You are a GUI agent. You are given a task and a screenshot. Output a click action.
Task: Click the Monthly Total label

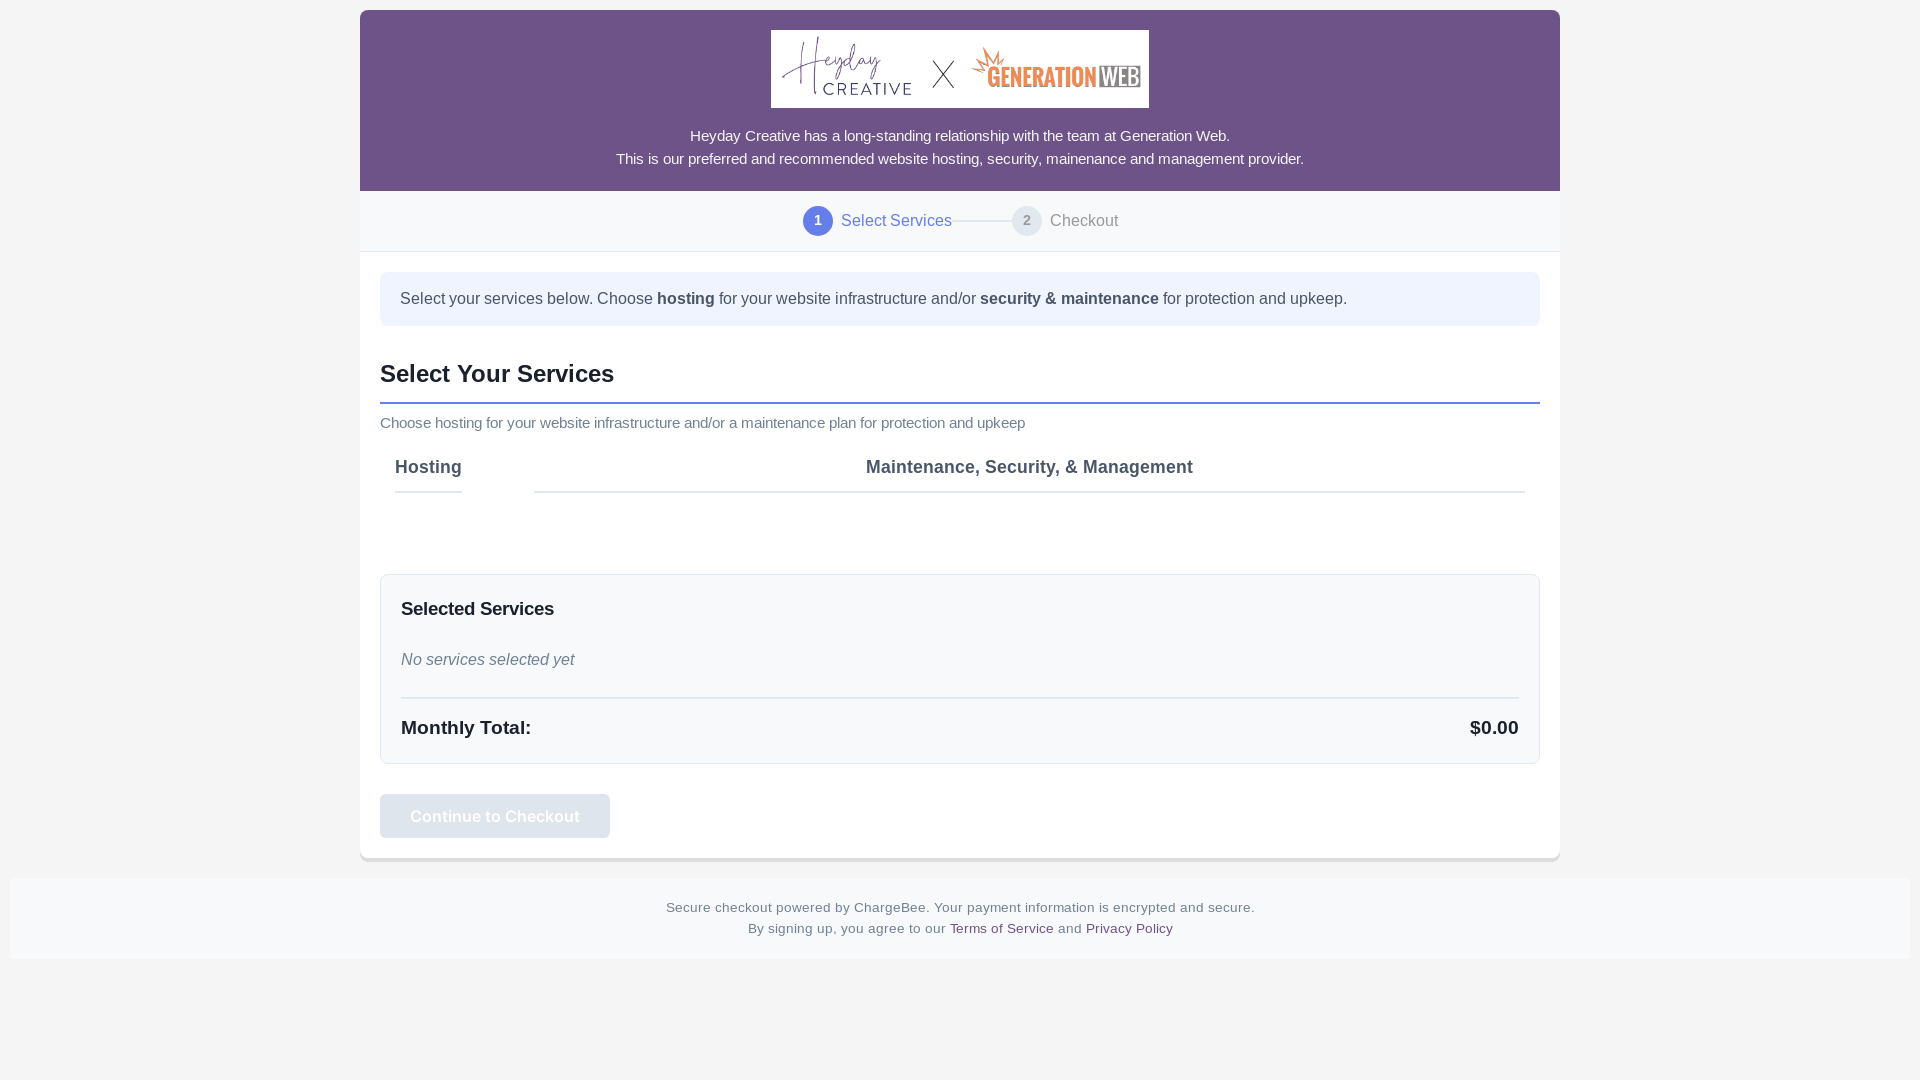(466, 728)
